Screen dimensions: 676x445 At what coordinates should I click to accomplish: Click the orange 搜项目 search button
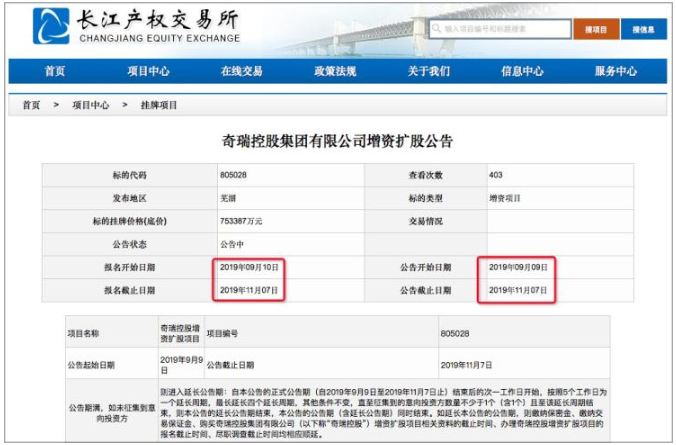coord(596,29)
